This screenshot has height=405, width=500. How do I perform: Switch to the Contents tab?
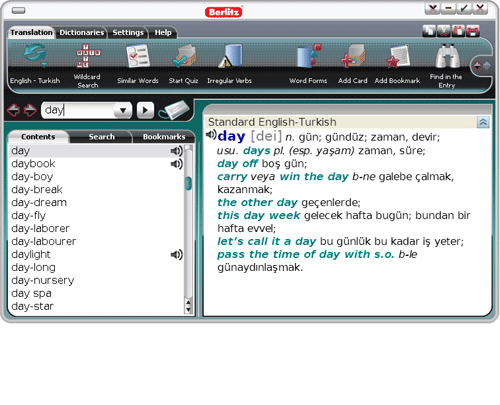pyautogui.click(x=38, y=137)
